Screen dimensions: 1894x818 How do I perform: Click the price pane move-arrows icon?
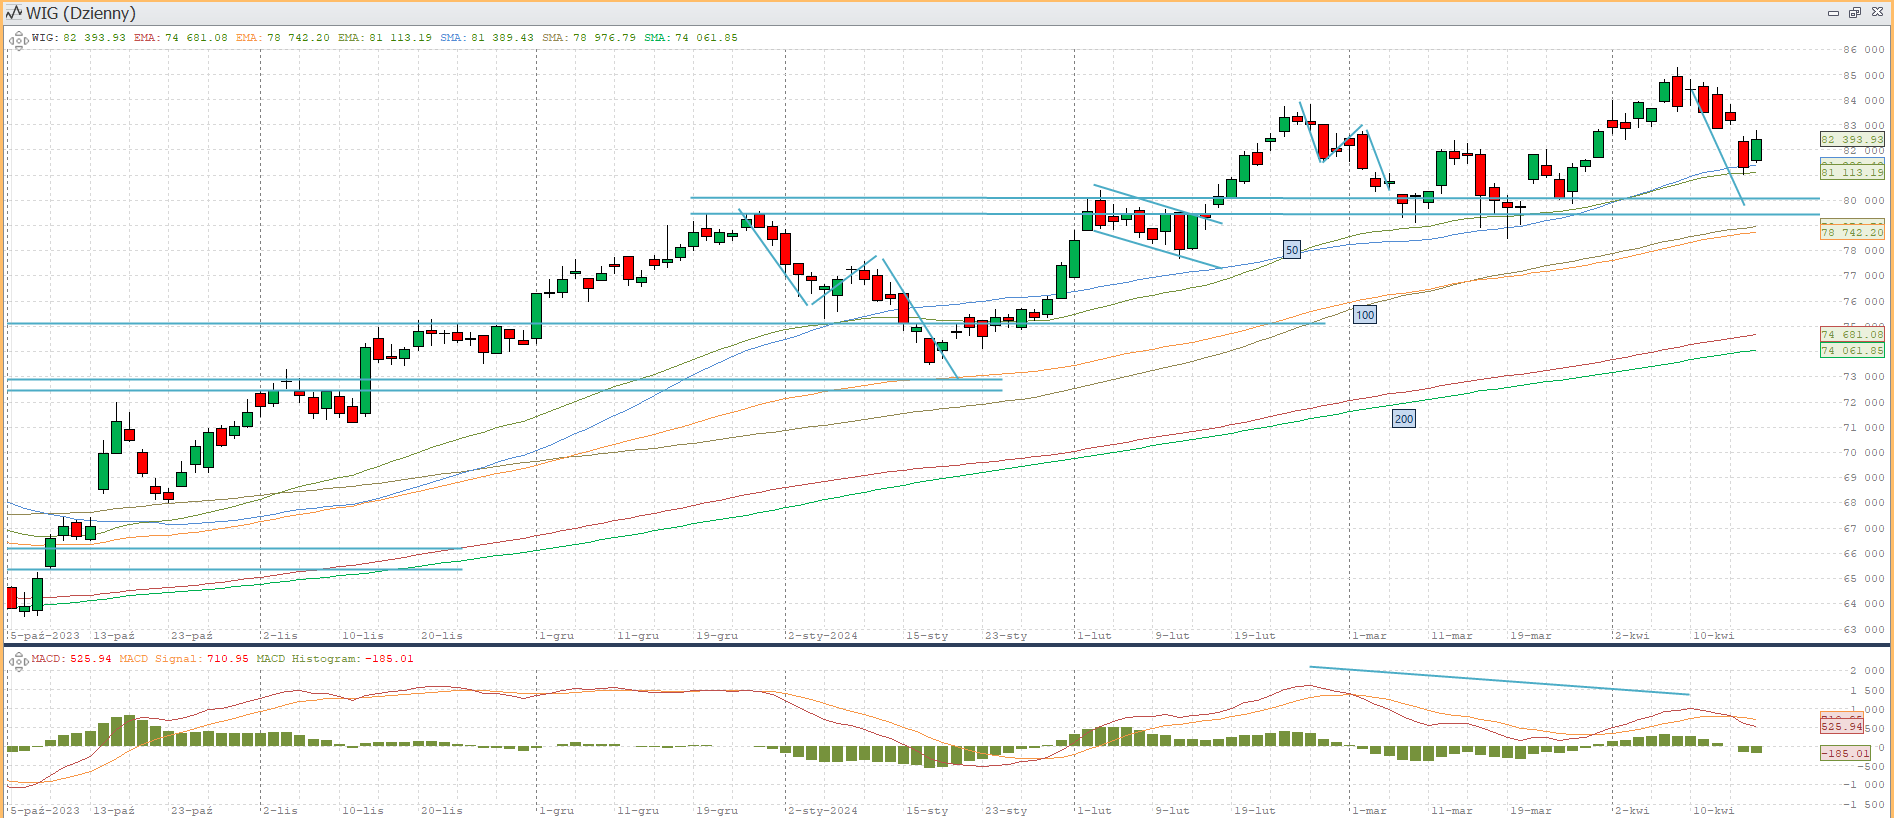click(x=18, y=41)
